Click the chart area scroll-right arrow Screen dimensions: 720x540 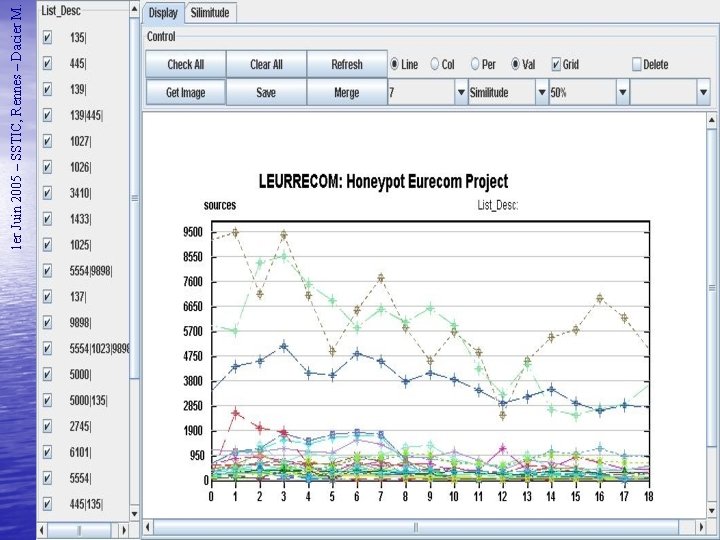pyautogui.click(x=701, y=527)
